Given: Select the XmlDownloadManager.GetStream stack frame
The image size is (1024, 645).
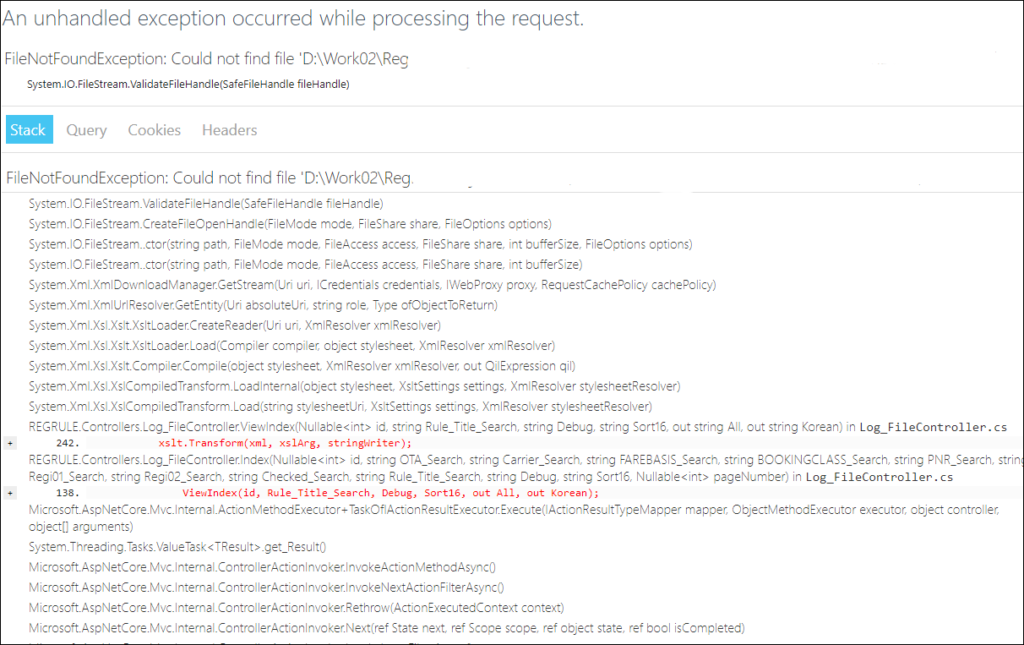Looking at the screenshot, I should [x=372, y=284].
